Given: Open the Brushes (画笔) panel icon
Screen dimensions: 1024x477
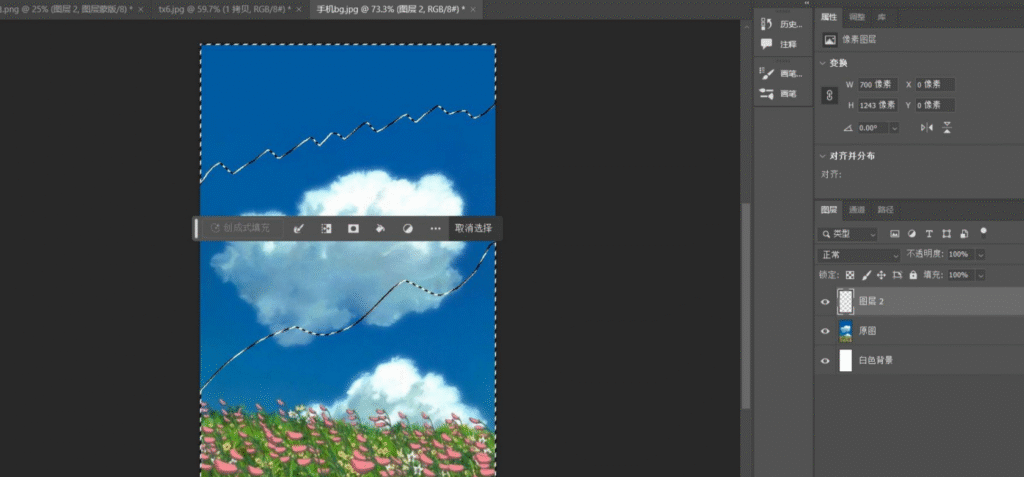Looking at the screenshot, I should [767, 93].
